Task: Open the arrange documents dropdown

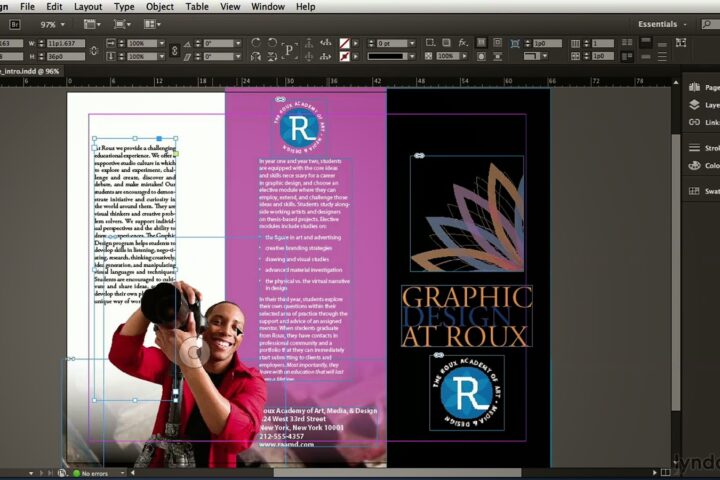Action: (x=152, y=24)
